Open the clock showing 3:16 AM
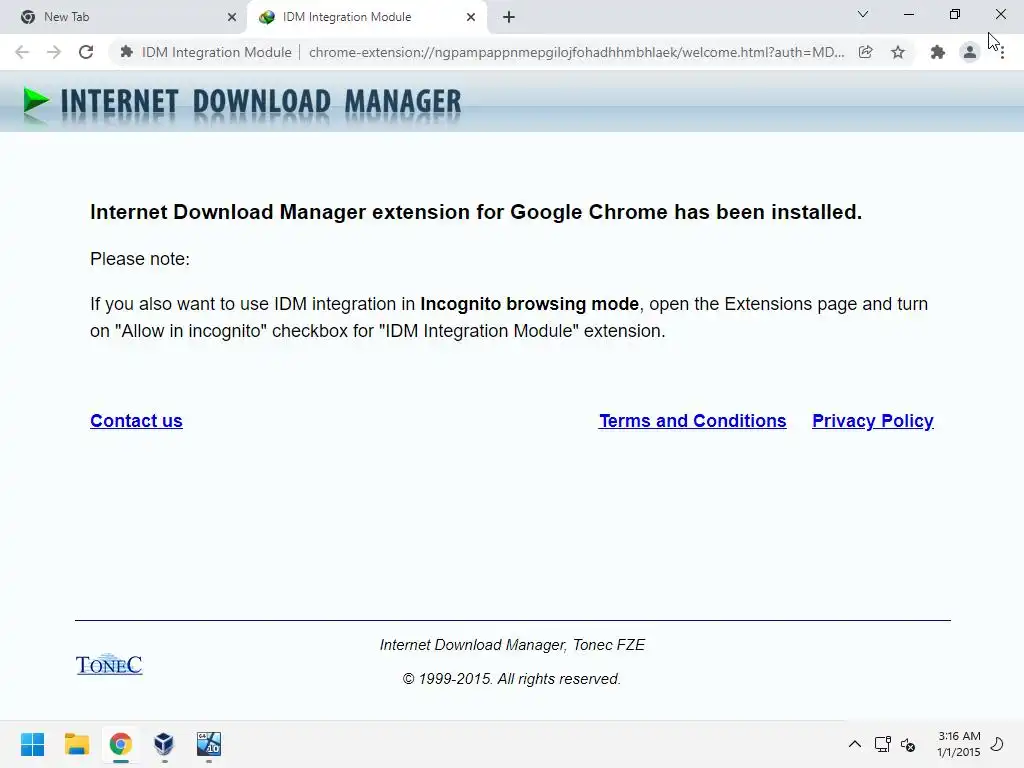The image size is (1024, 768). pyautogui.click(x=959, y=744)
